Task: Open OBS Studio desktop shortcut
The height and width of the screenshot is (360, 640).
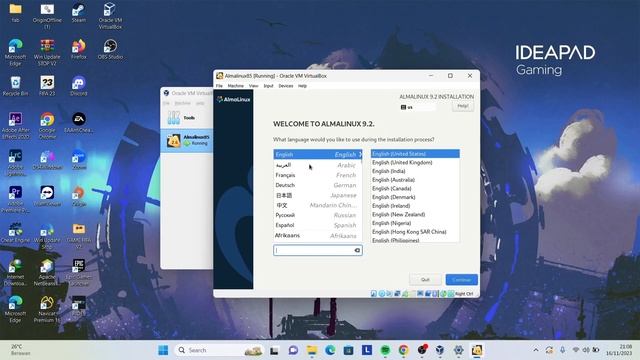Action: coord(110,49)
